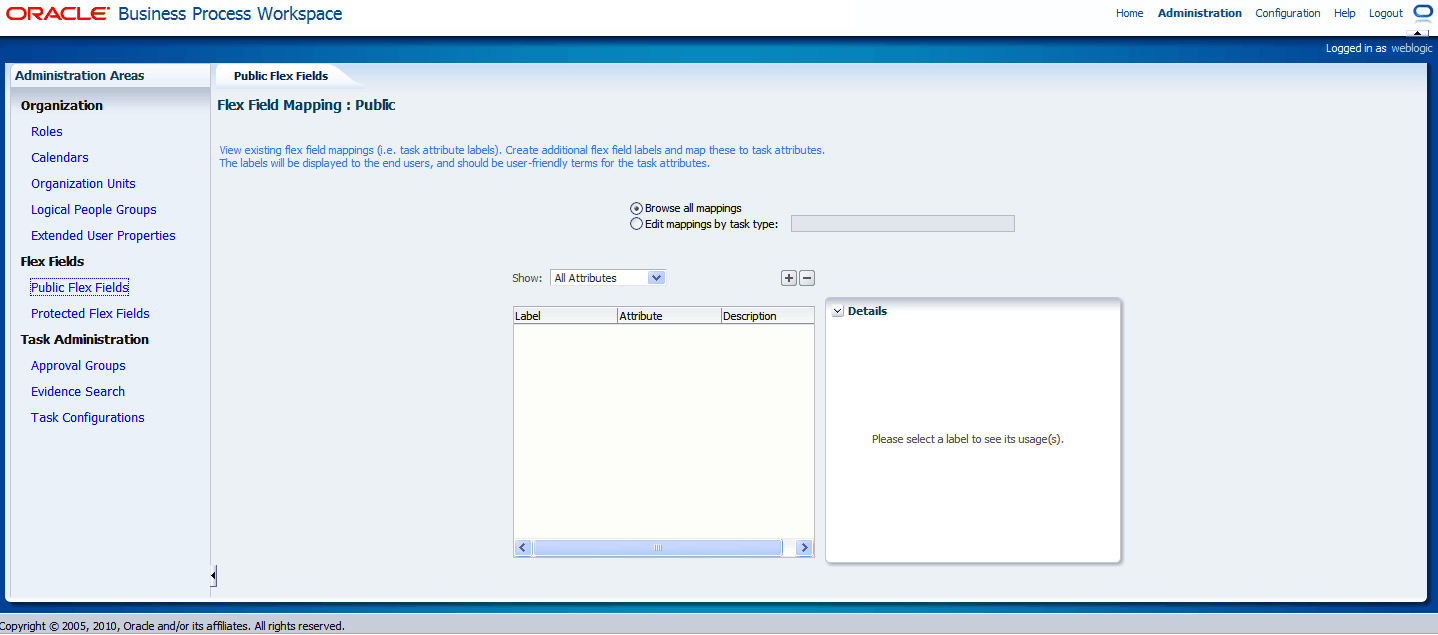Click the remove flex field label minus icon
Image resolution: width=1438 pixels, height=635 pixels.
point(807,278)
